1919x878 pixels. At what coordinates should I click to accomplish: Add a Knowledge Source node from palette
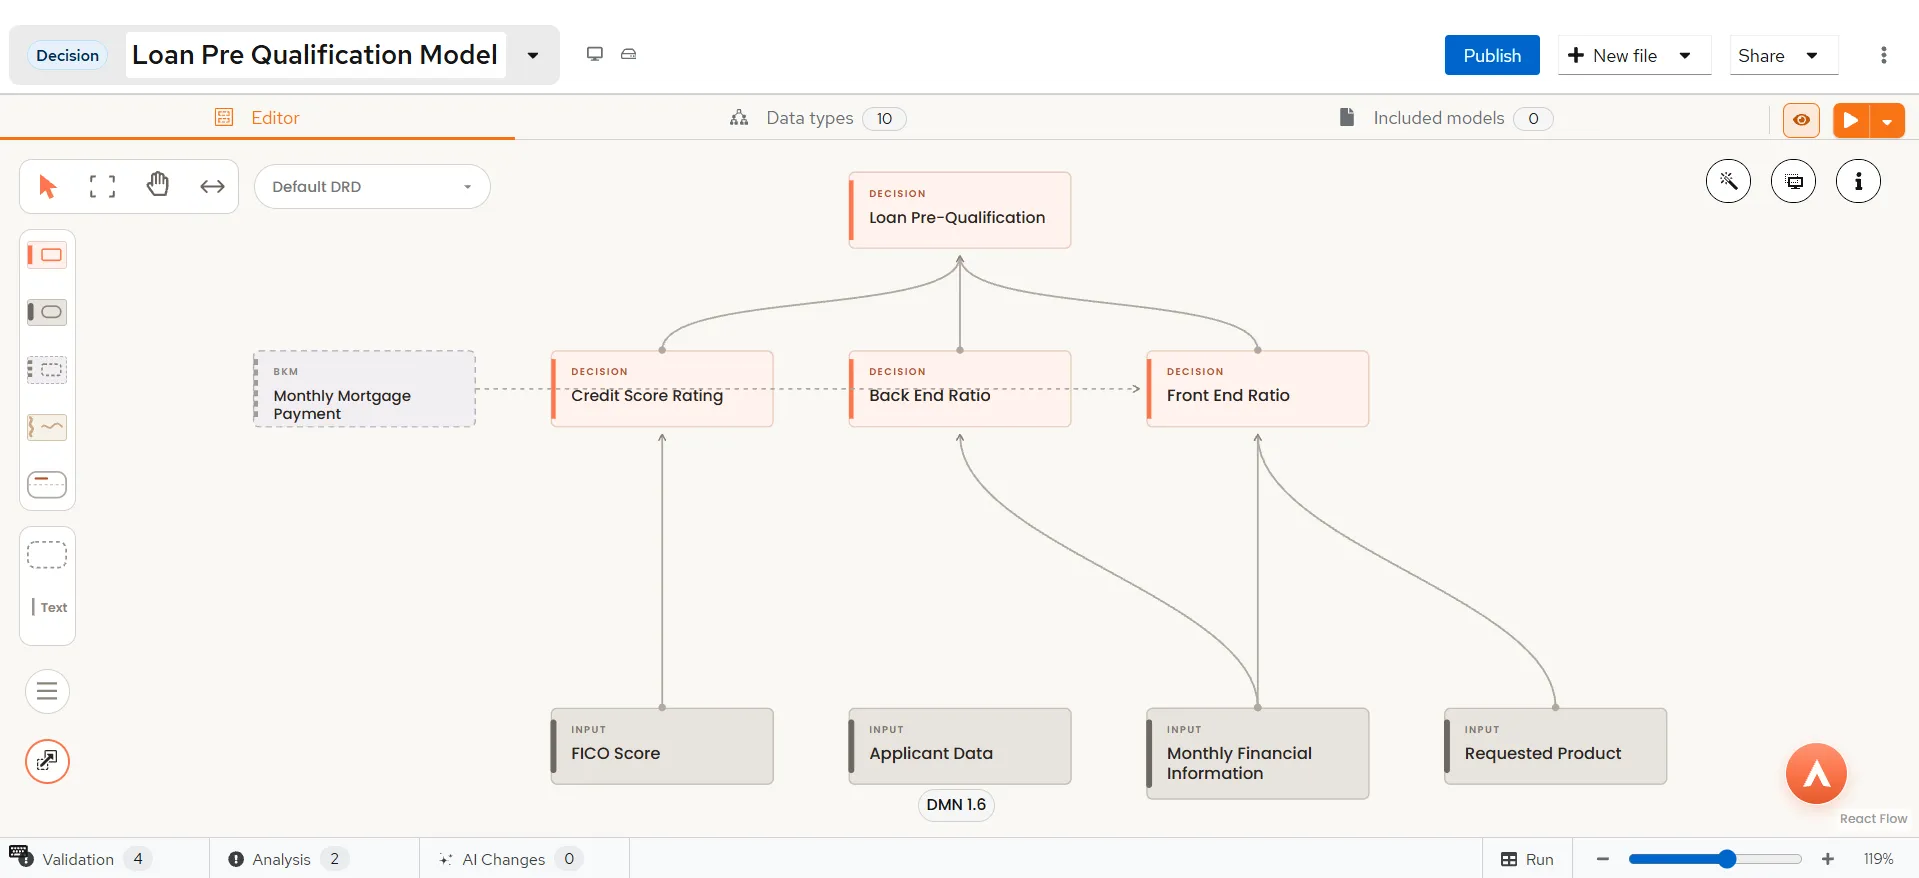point(47,427)
